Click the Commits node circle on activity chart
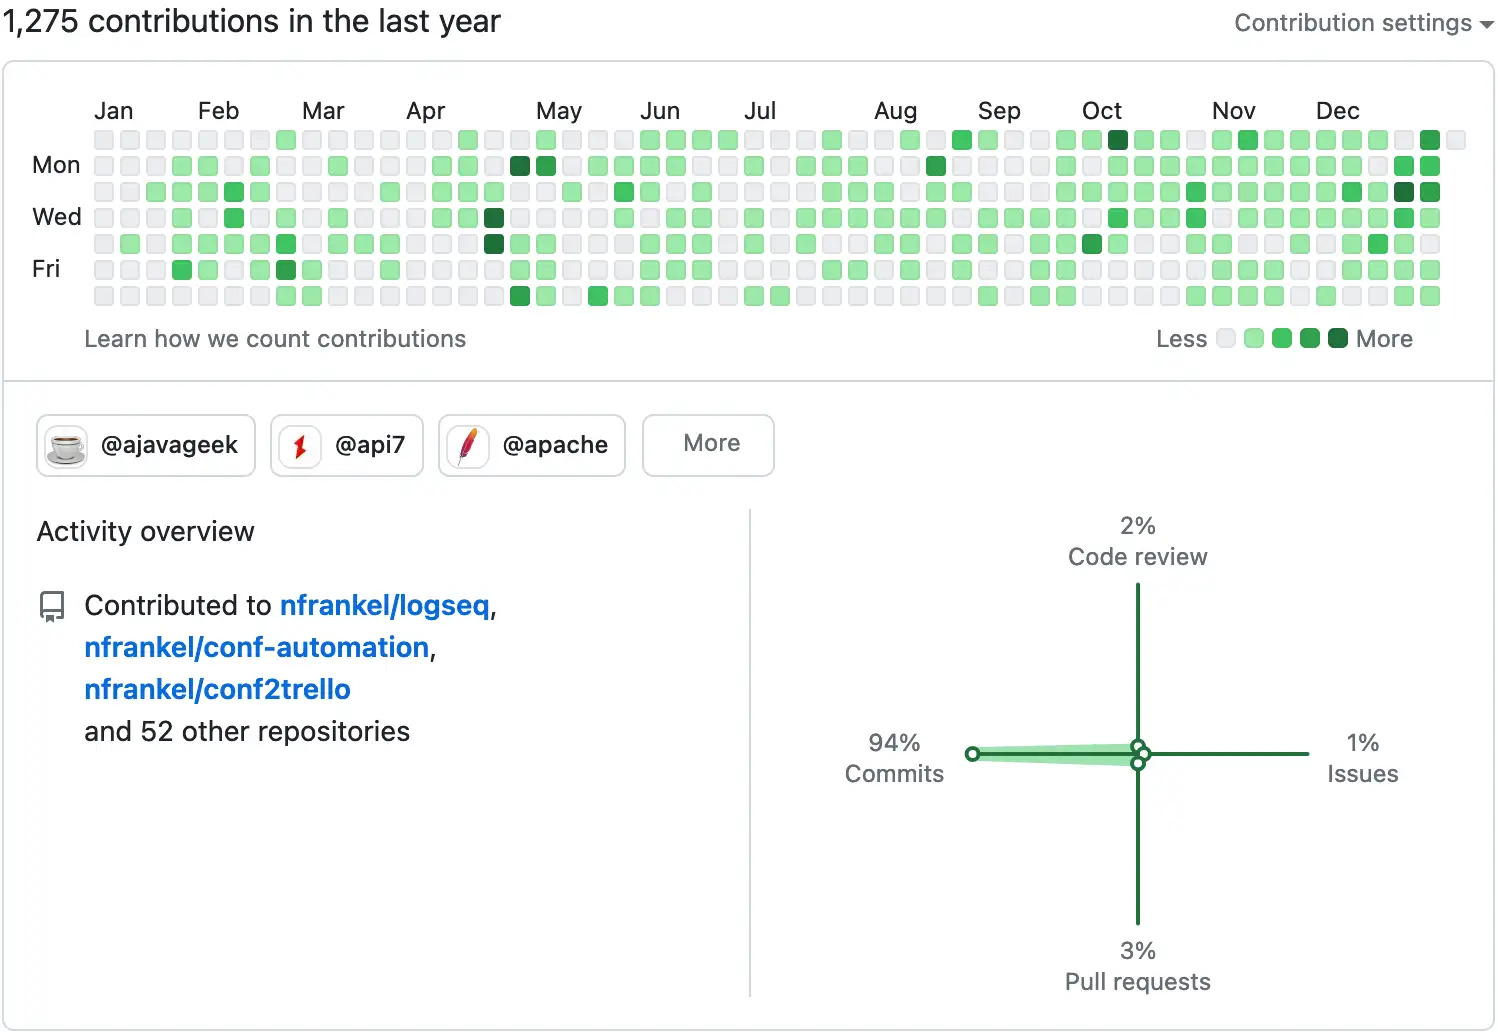This screenshot has height=1032, width=1498. click(973, 754)
